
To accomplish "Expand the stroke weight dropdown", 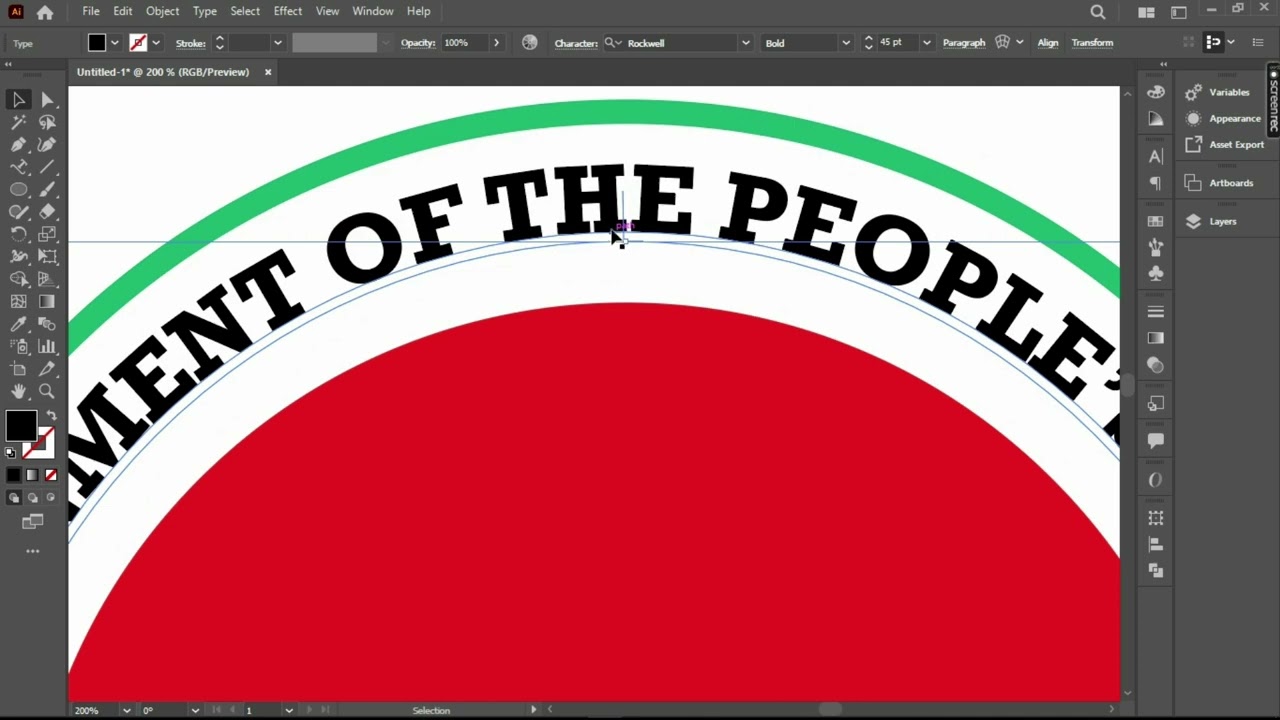I will (x=277, y=43).
